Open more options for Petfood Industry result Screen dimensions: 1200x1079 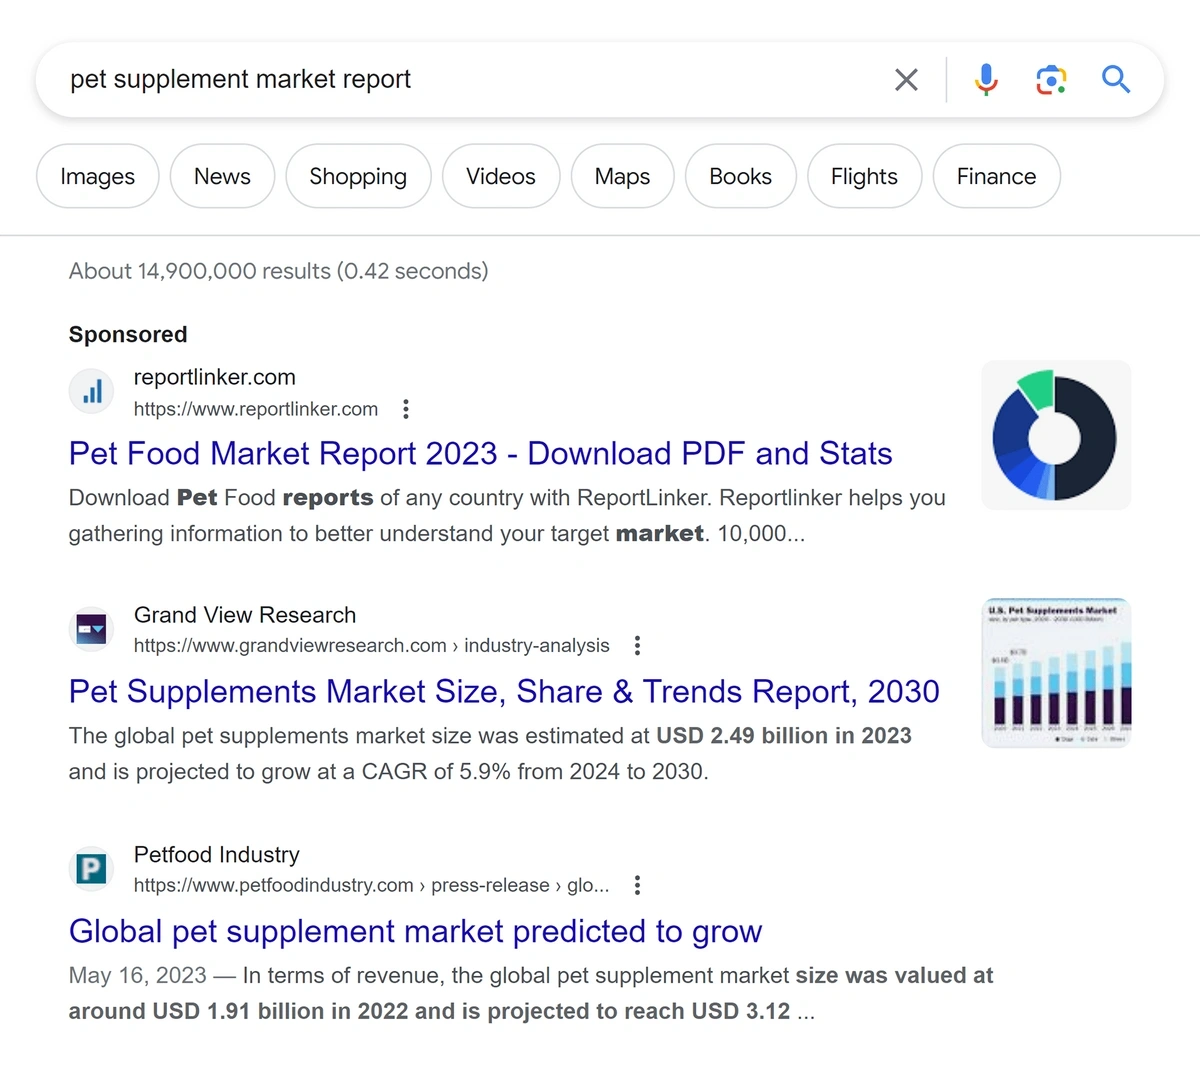coord(637,885)
